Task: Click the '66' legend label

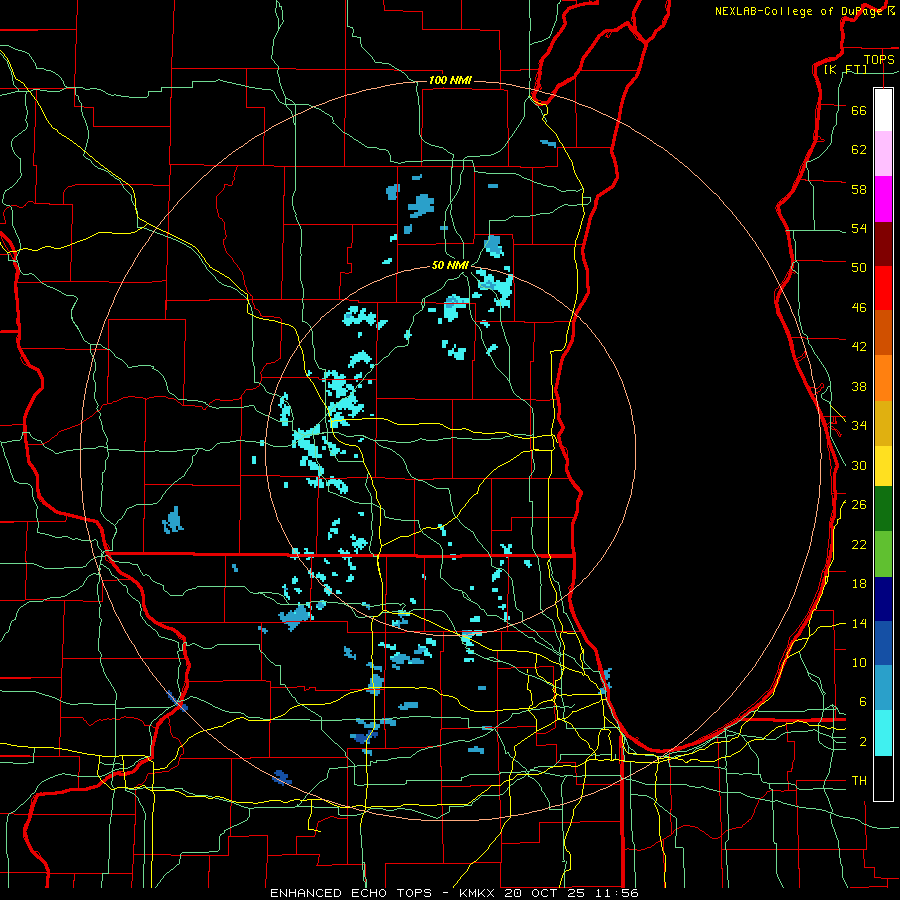Action: (x=859, y=111)
